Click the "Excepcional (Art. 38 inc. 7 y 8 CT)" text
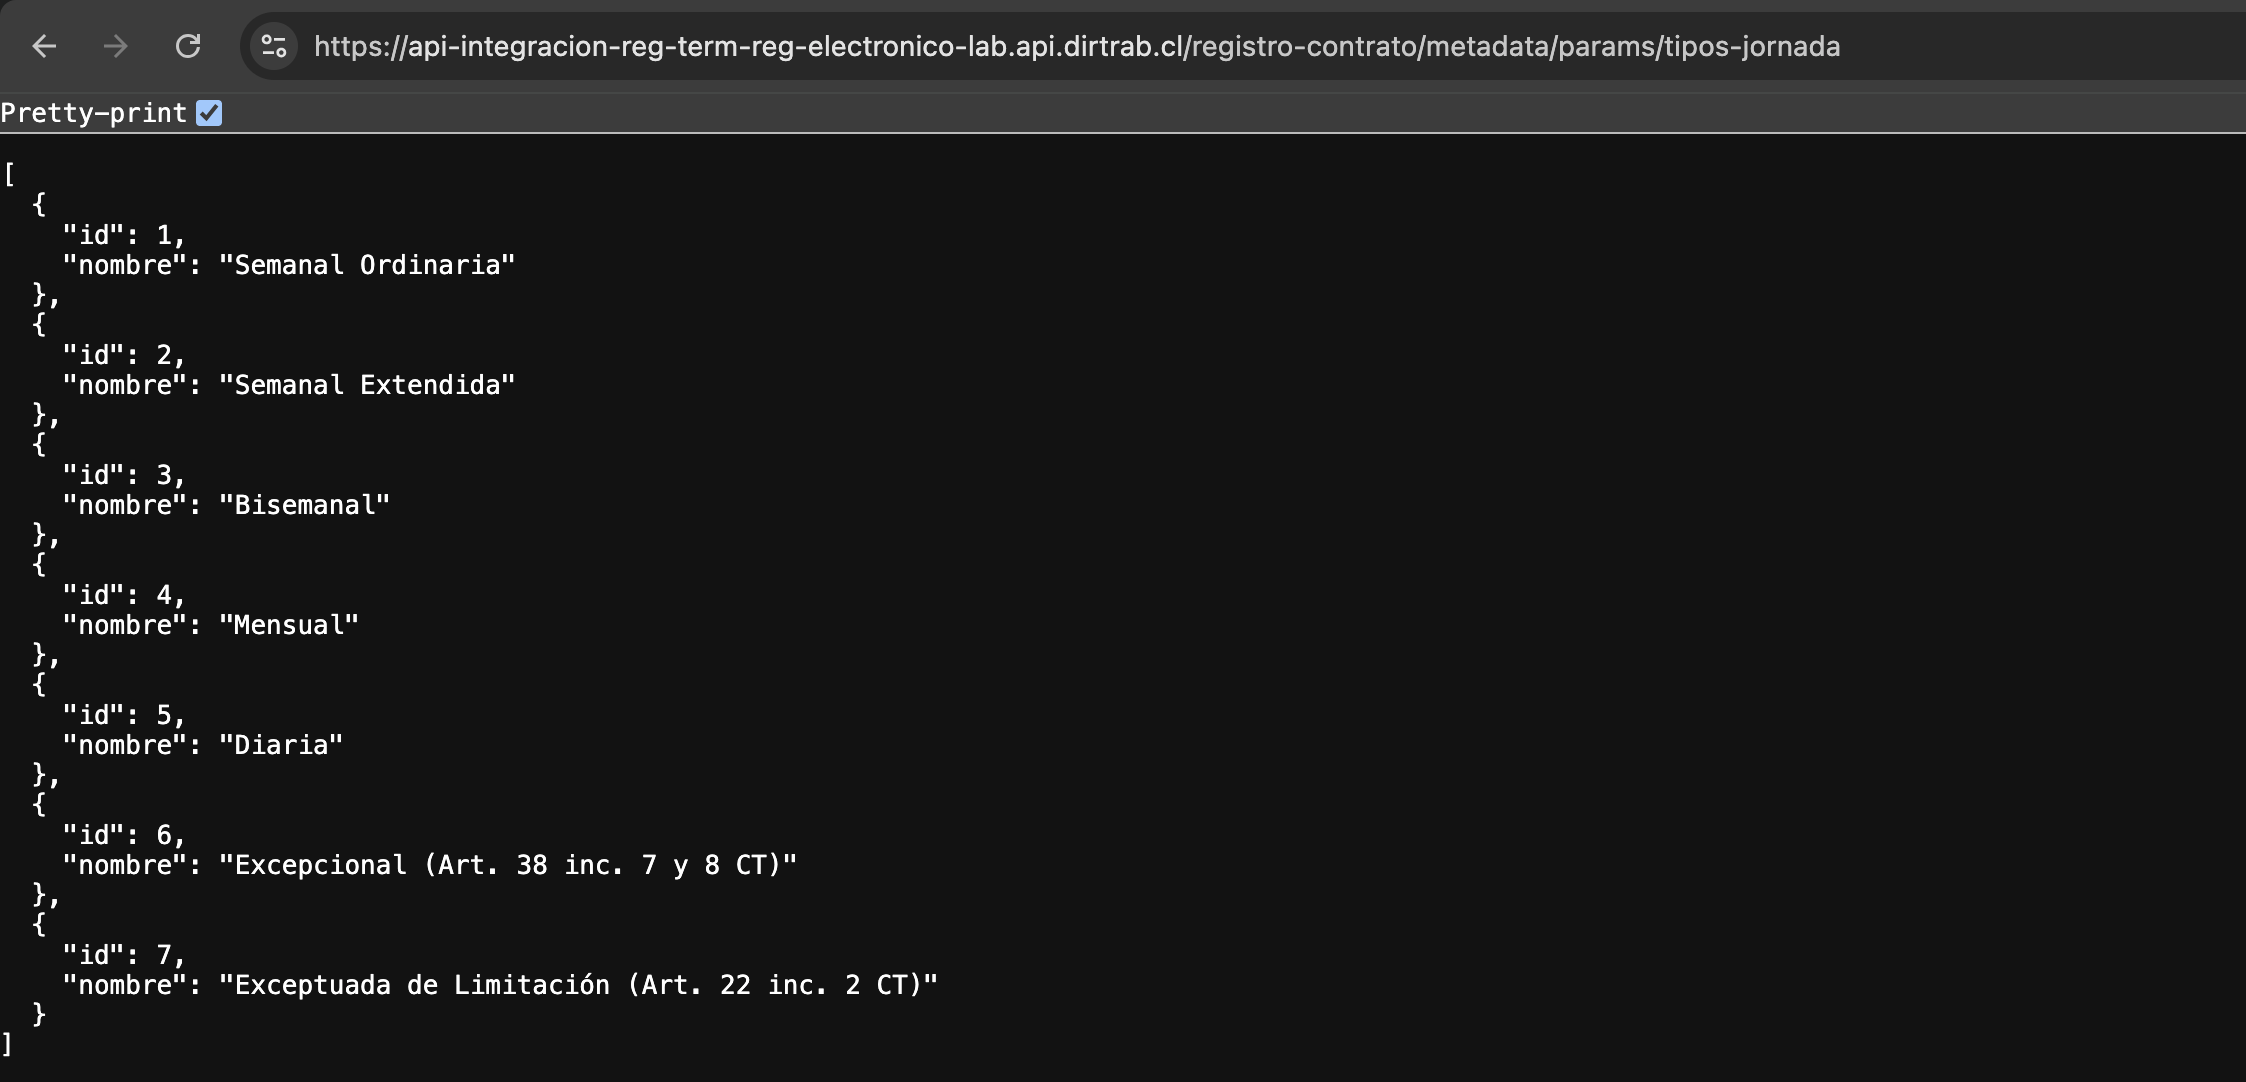Screen dimensions: 2246x1082 [507, 865]
